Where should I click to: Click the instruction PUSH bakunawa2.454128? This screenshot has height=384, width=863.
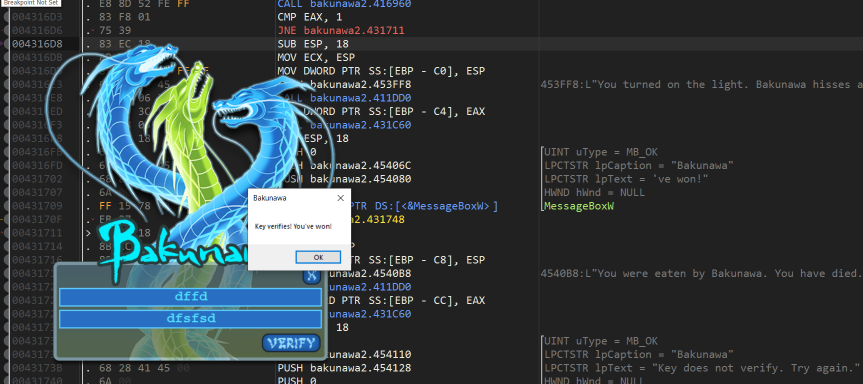[x=345, y=368]
